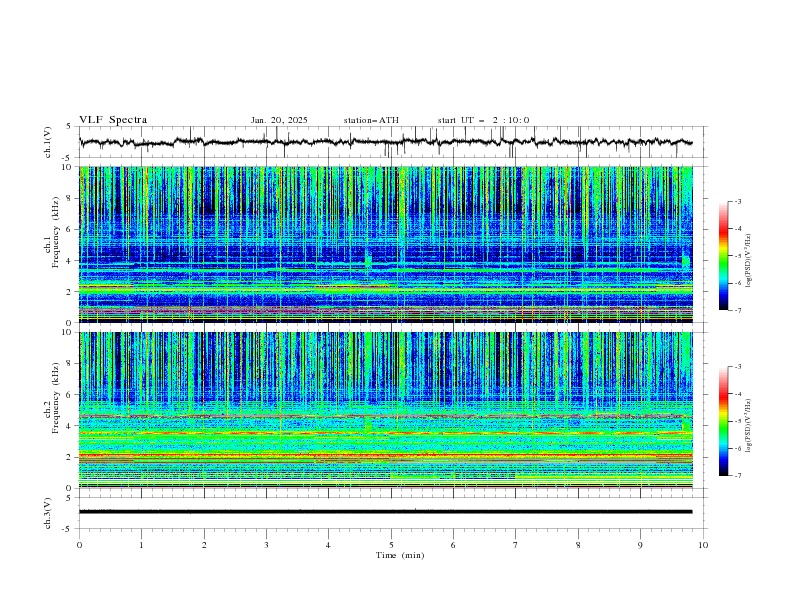Select the "start UT = 2 :10: 0" text
The image size is (792, 612).
coord(483,120)
